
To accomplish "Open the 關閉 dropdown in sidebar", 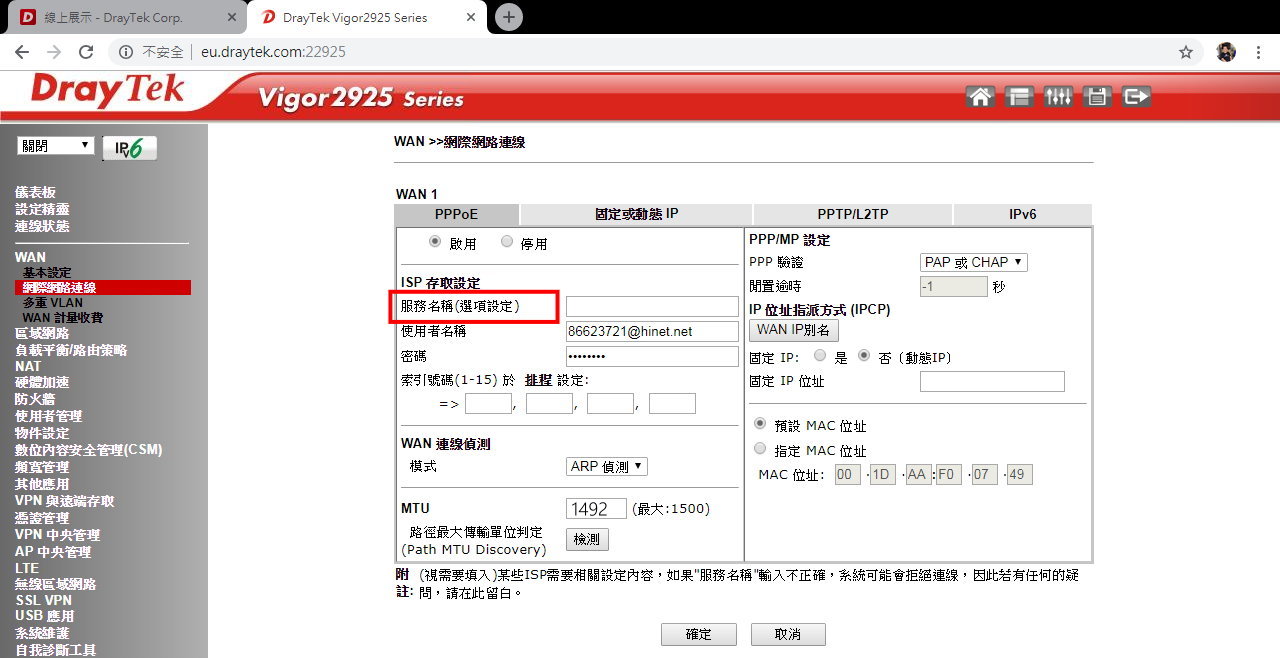I will [x=56, y=146].
